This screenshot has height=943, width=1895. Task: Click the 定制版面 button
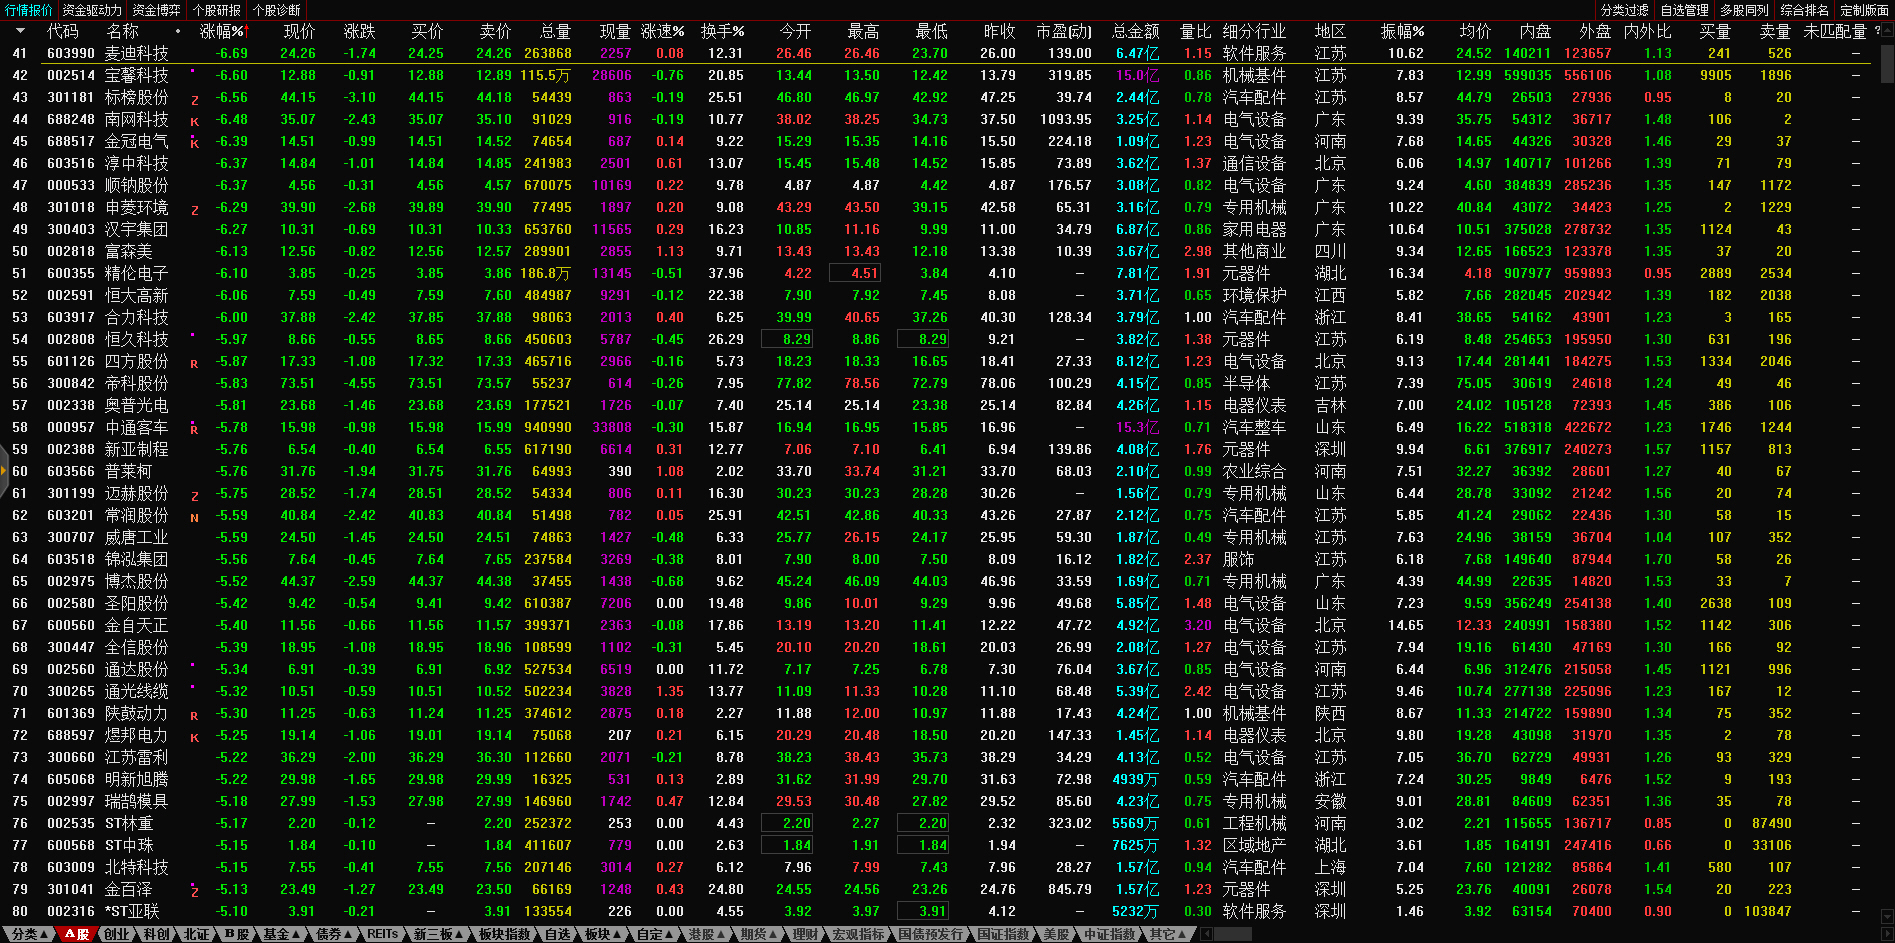click(1864, 10)
